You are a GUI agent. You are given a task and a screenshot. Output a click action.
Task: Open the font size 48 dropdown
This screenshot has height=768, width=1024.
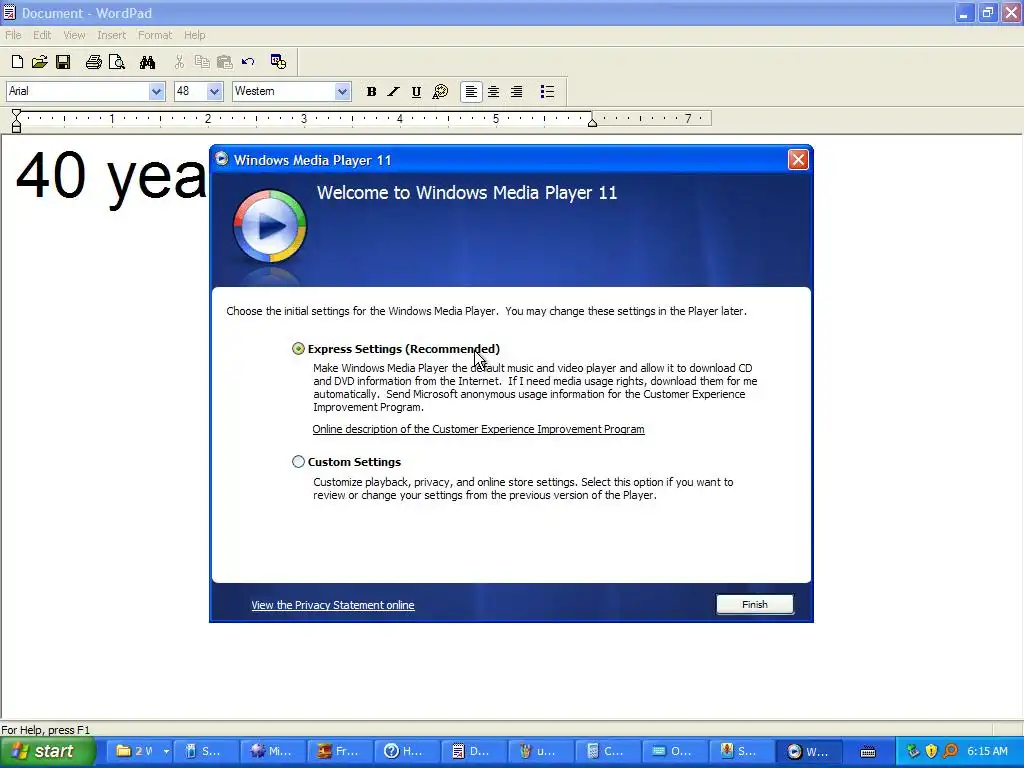click(214, 91)
